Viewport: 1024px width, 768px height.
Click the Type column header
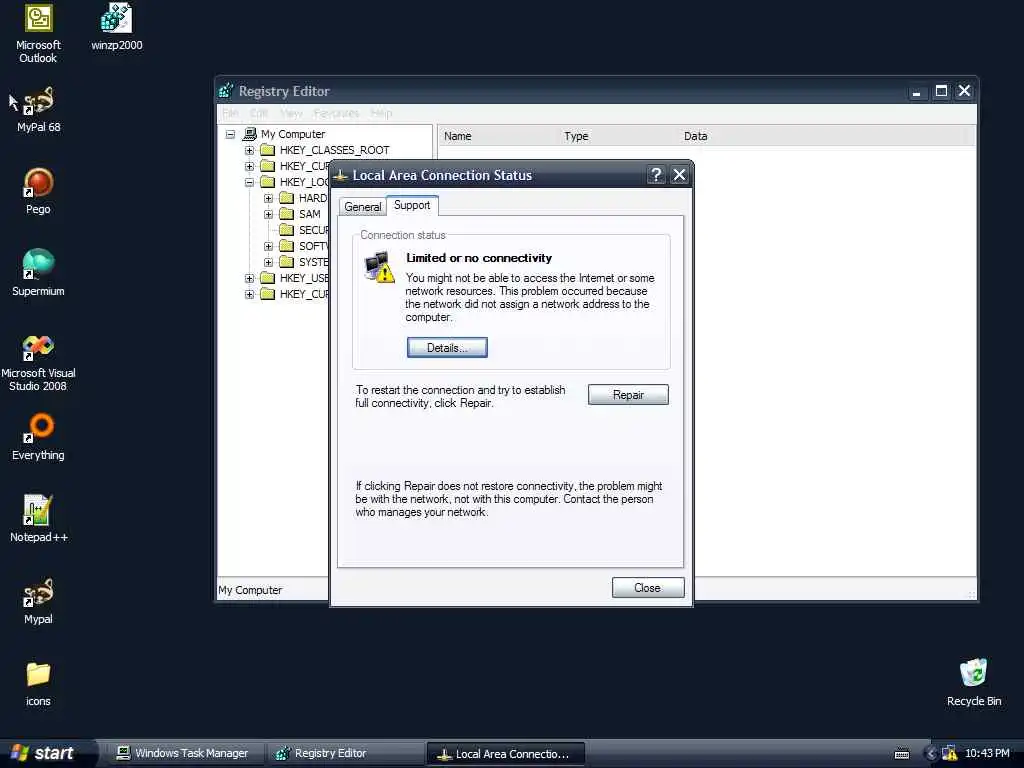[x=616, y=136]
